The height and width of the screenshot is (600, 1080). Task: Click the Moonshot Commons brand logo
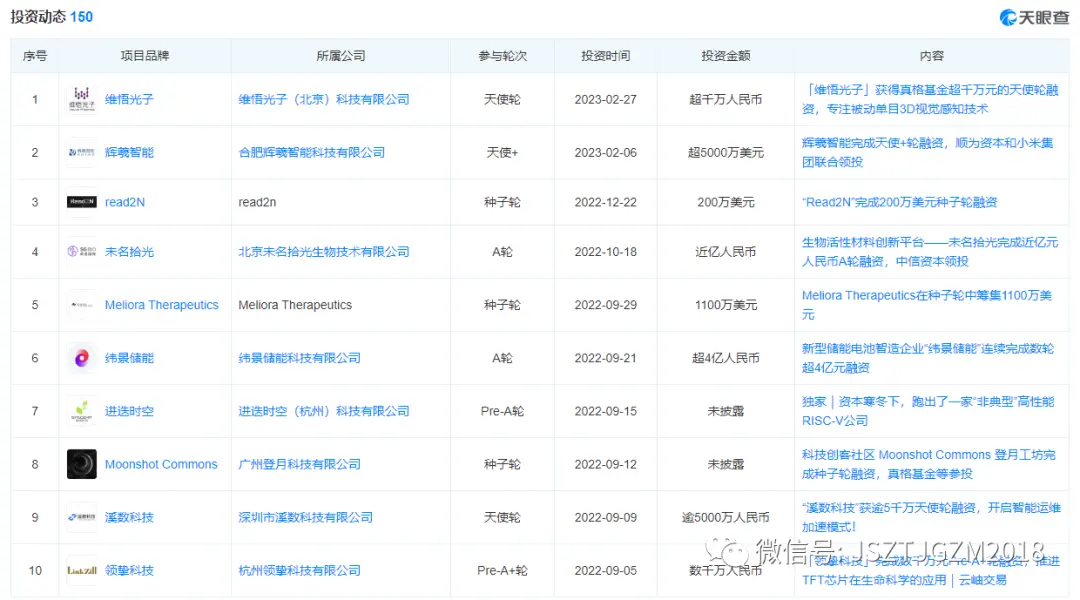point(81,464)
